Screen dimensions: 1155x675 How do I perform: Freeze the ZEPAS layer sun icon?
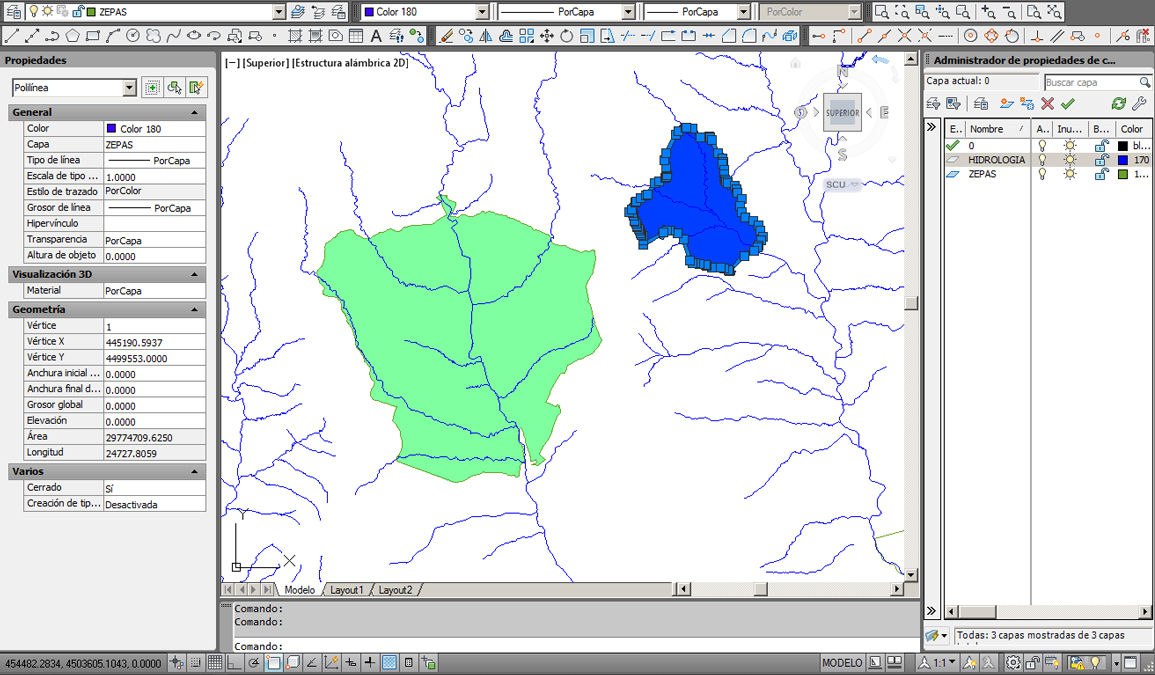point(1070,174)
